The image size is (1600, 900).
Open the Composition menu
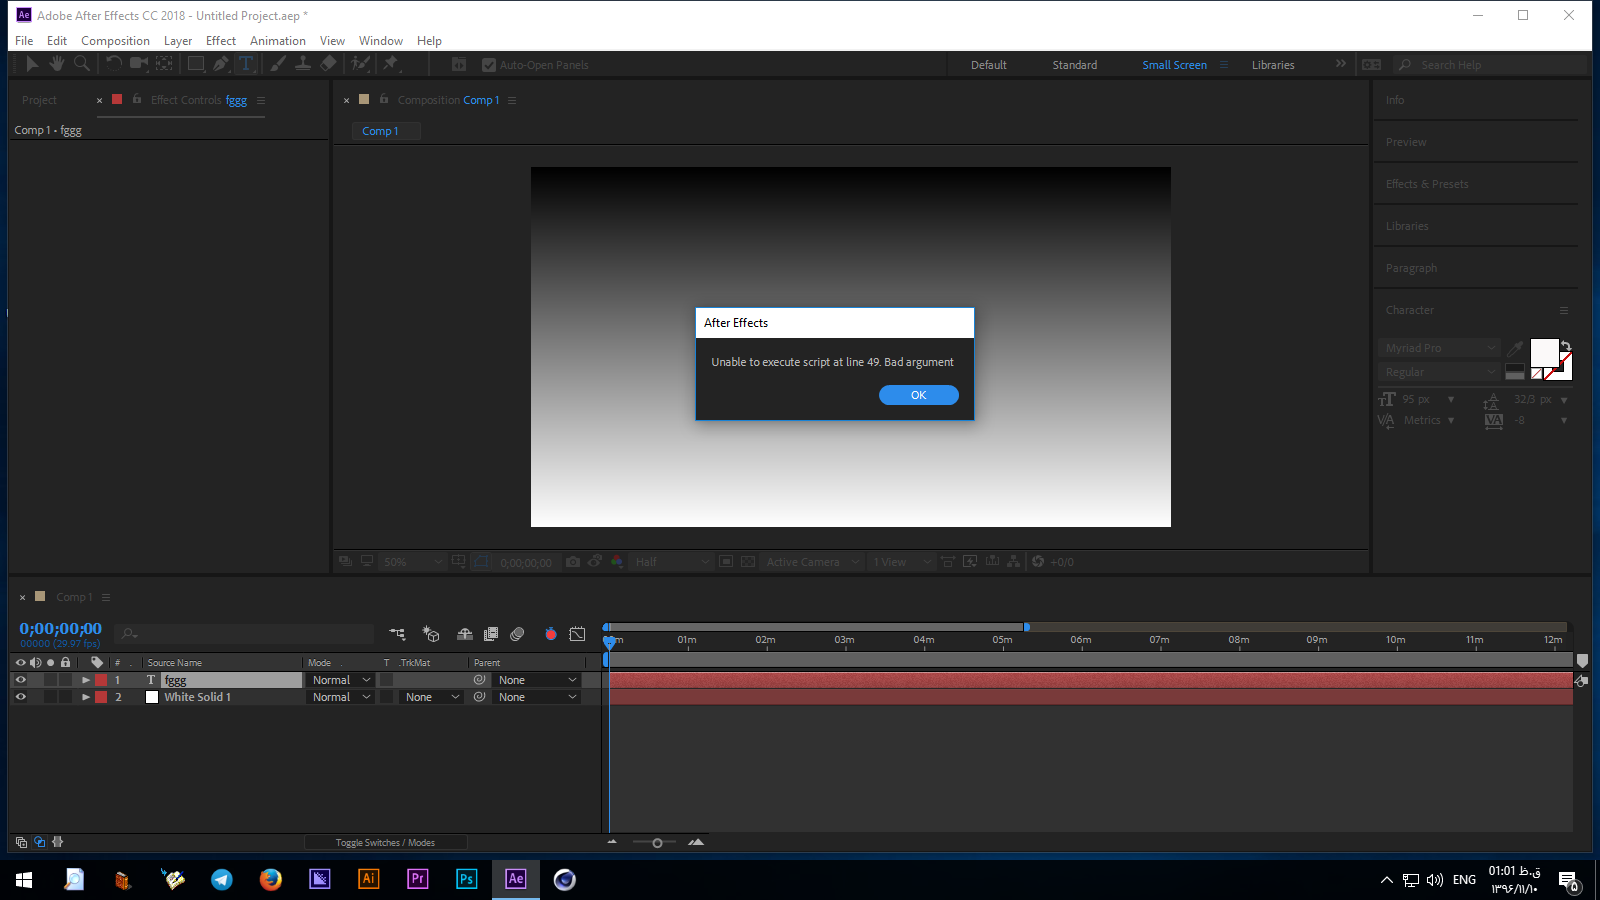pyautogui.click(x=115, y=41)
